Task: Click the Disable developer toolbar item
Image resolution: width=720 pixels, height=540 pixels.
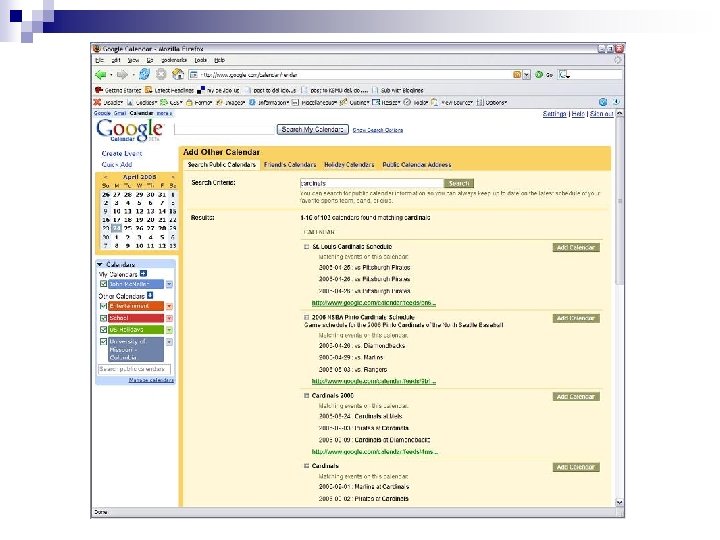Action: click(109, 102)
